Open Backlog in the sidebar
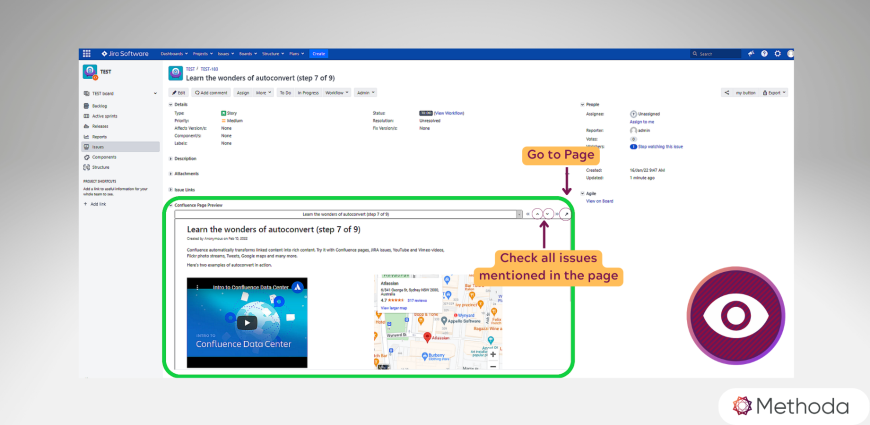 coord(100,106)
